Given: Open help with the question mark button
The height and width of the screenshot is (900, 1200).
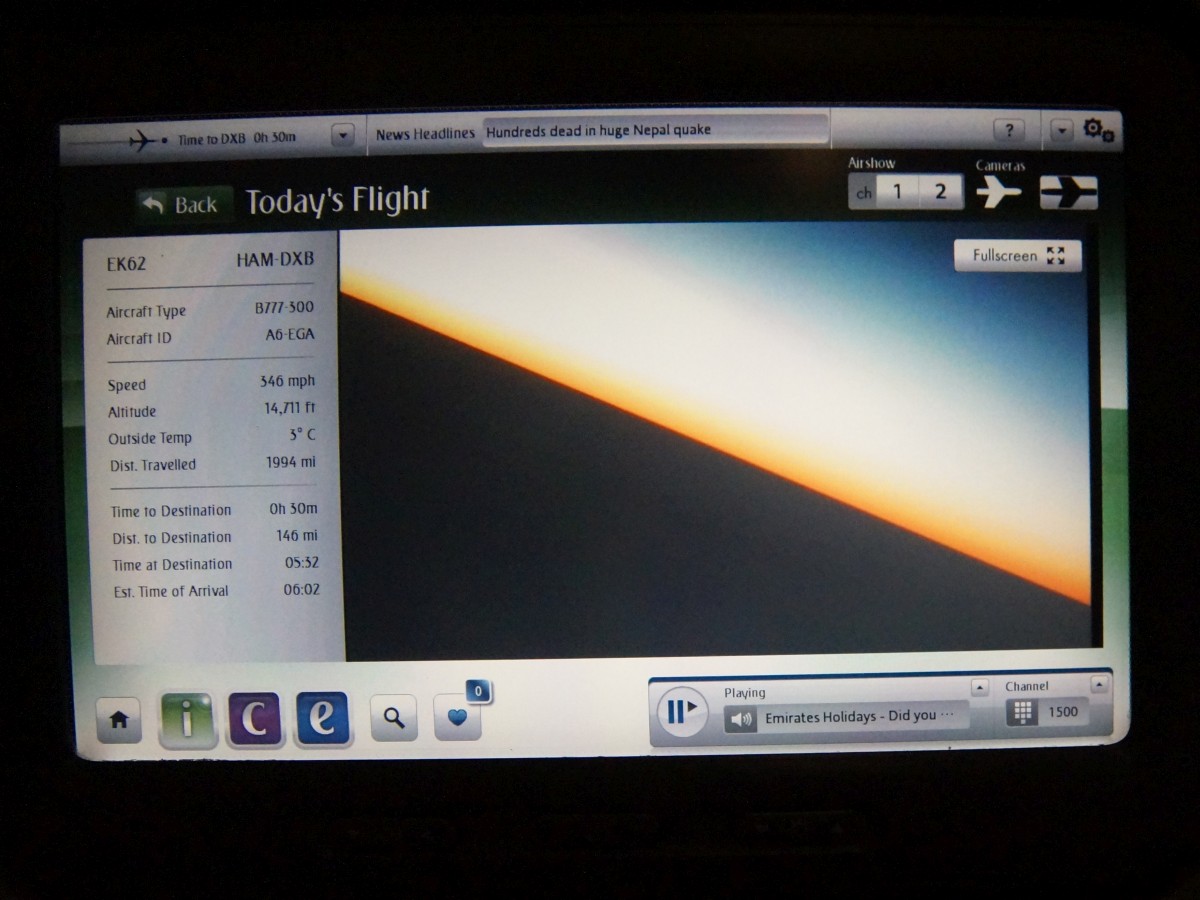Looking at the screenshot, I should [x=1008, y=131].
